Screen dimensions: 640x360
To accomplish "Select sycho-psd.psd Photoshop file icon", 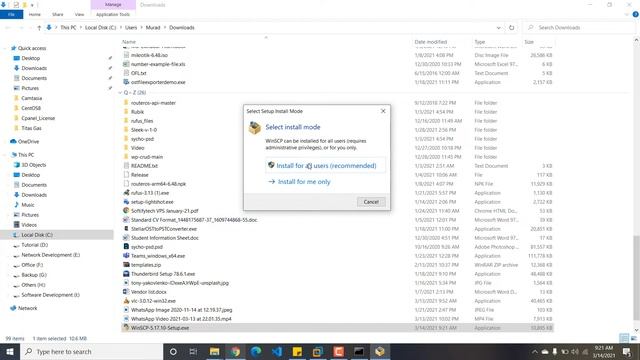I will tap(126, 247).
